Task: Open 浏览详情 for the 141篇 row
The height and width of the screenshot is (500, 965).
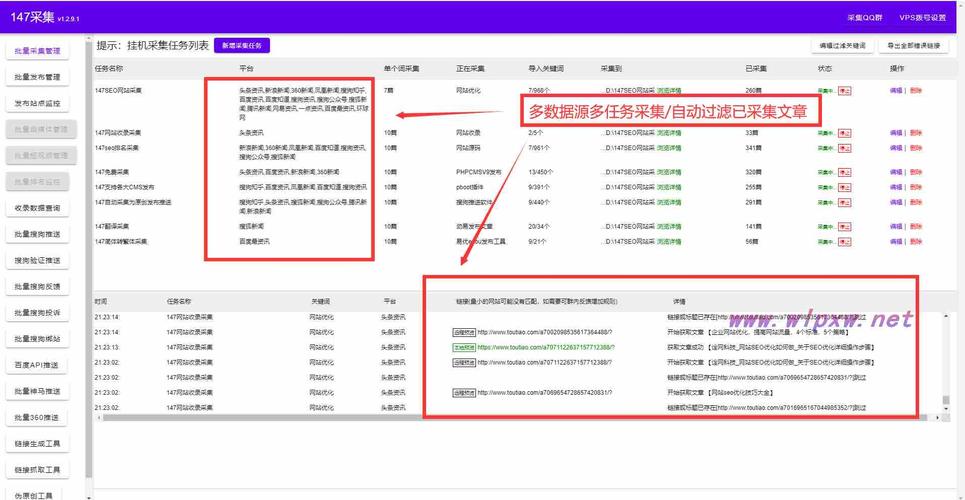Action: [x=669, y=227]
